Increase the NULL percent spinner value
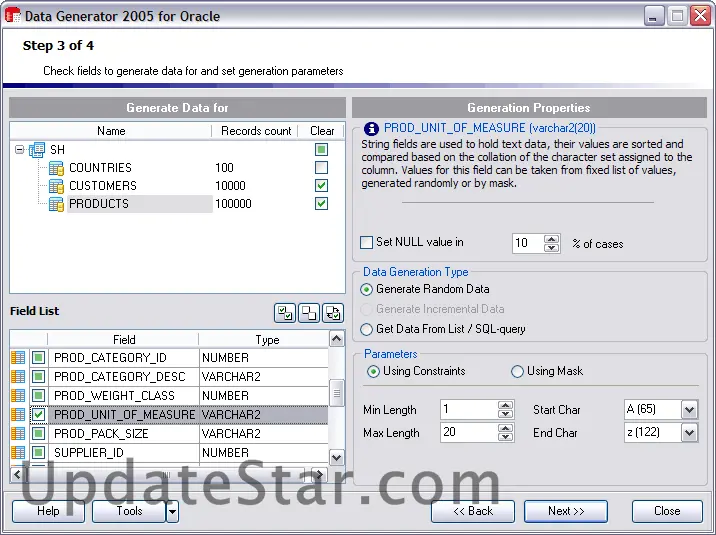This screenshot has height=535, width=716. pos(552,239)
